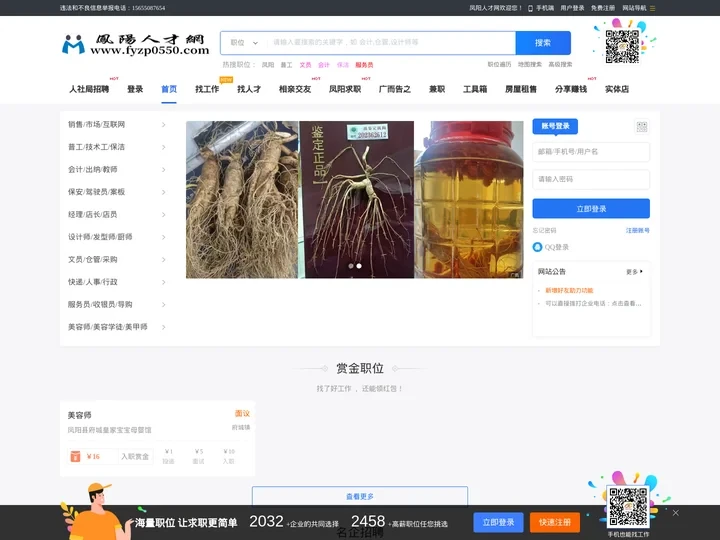Click the 查看更多 button

point(360,496)
